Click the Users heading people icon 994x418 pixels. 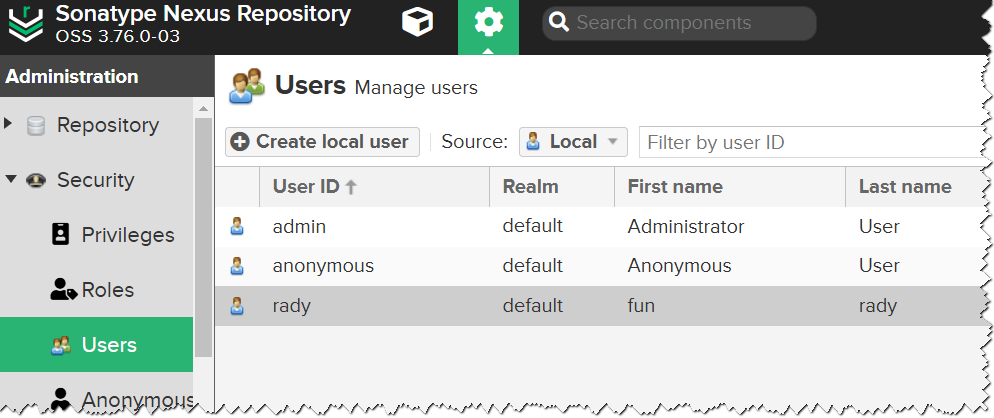(247, 86)
